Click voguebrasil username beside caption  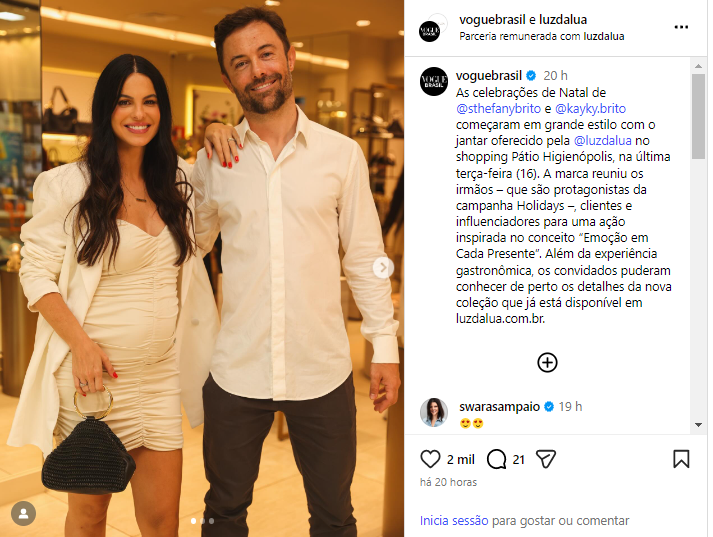click(489, 75)
